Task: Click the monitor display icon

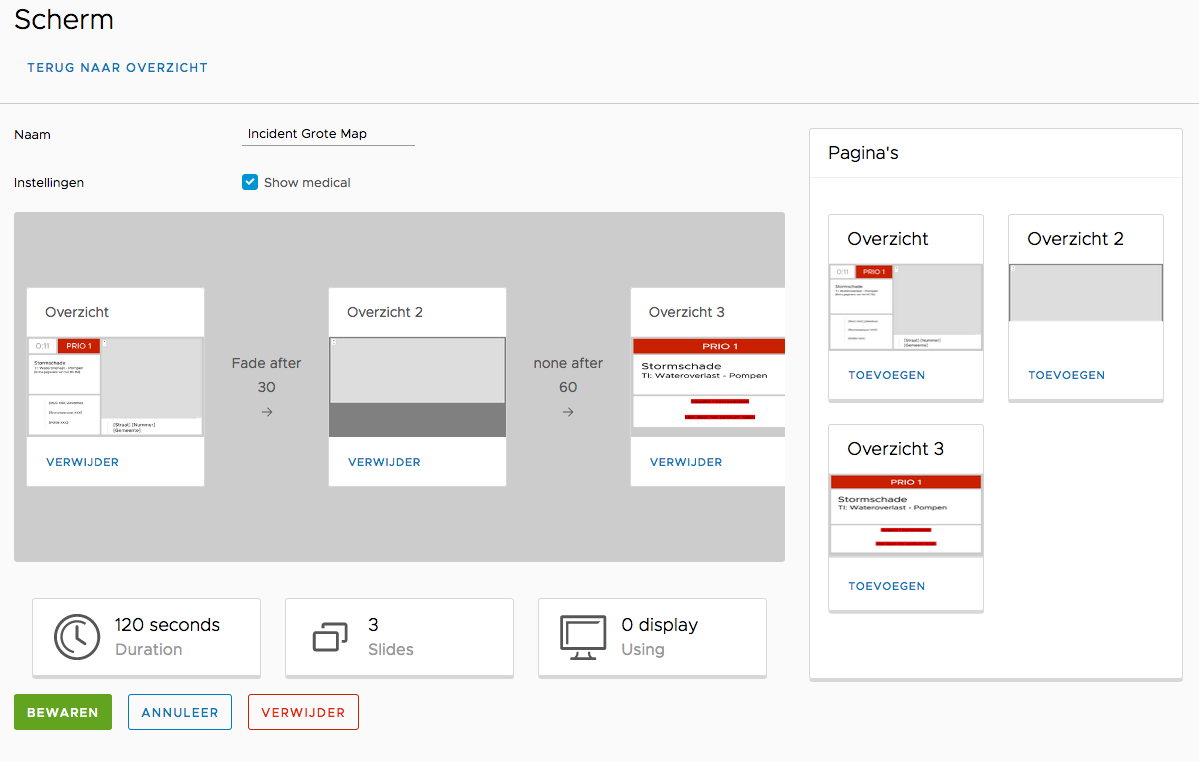Action: [583, 637]
